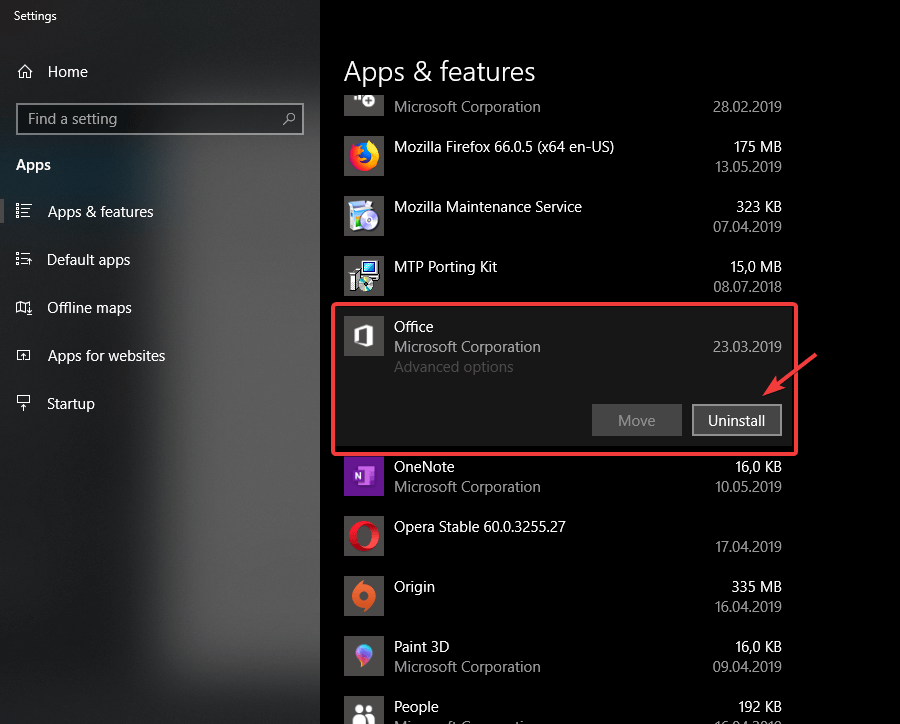
Task: Click the 175 MB size of Firefox
Action: point(758,147)
